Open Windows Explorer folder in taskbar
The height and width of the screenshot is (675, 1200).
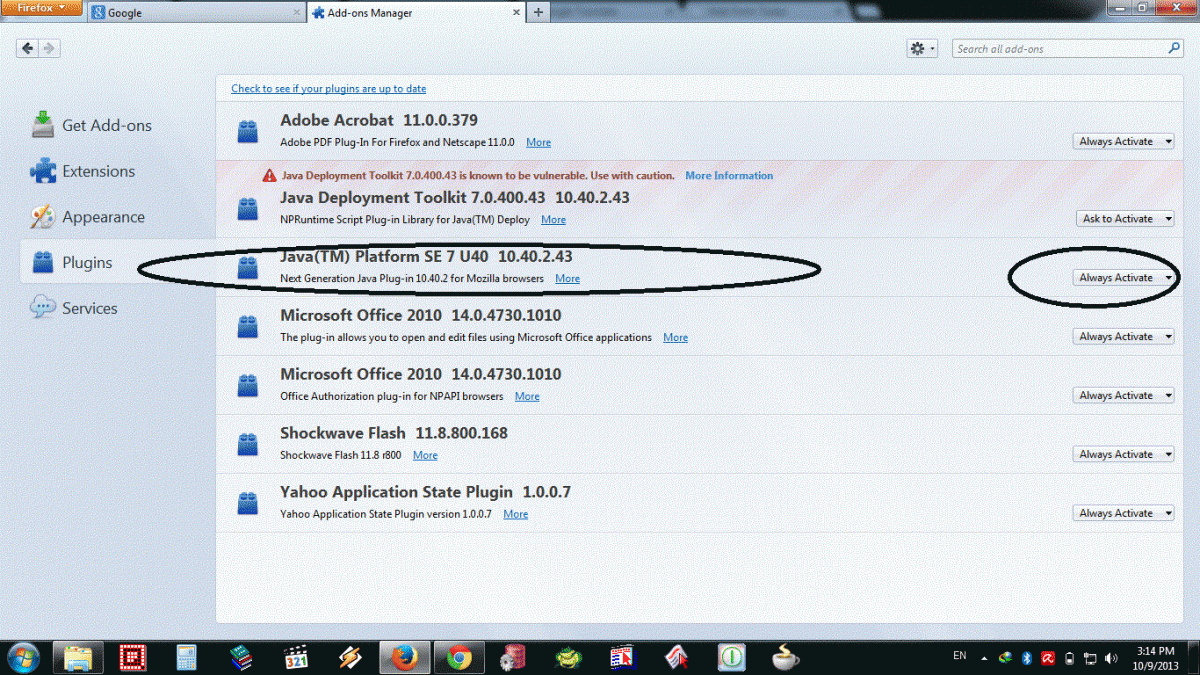[79, 657]
